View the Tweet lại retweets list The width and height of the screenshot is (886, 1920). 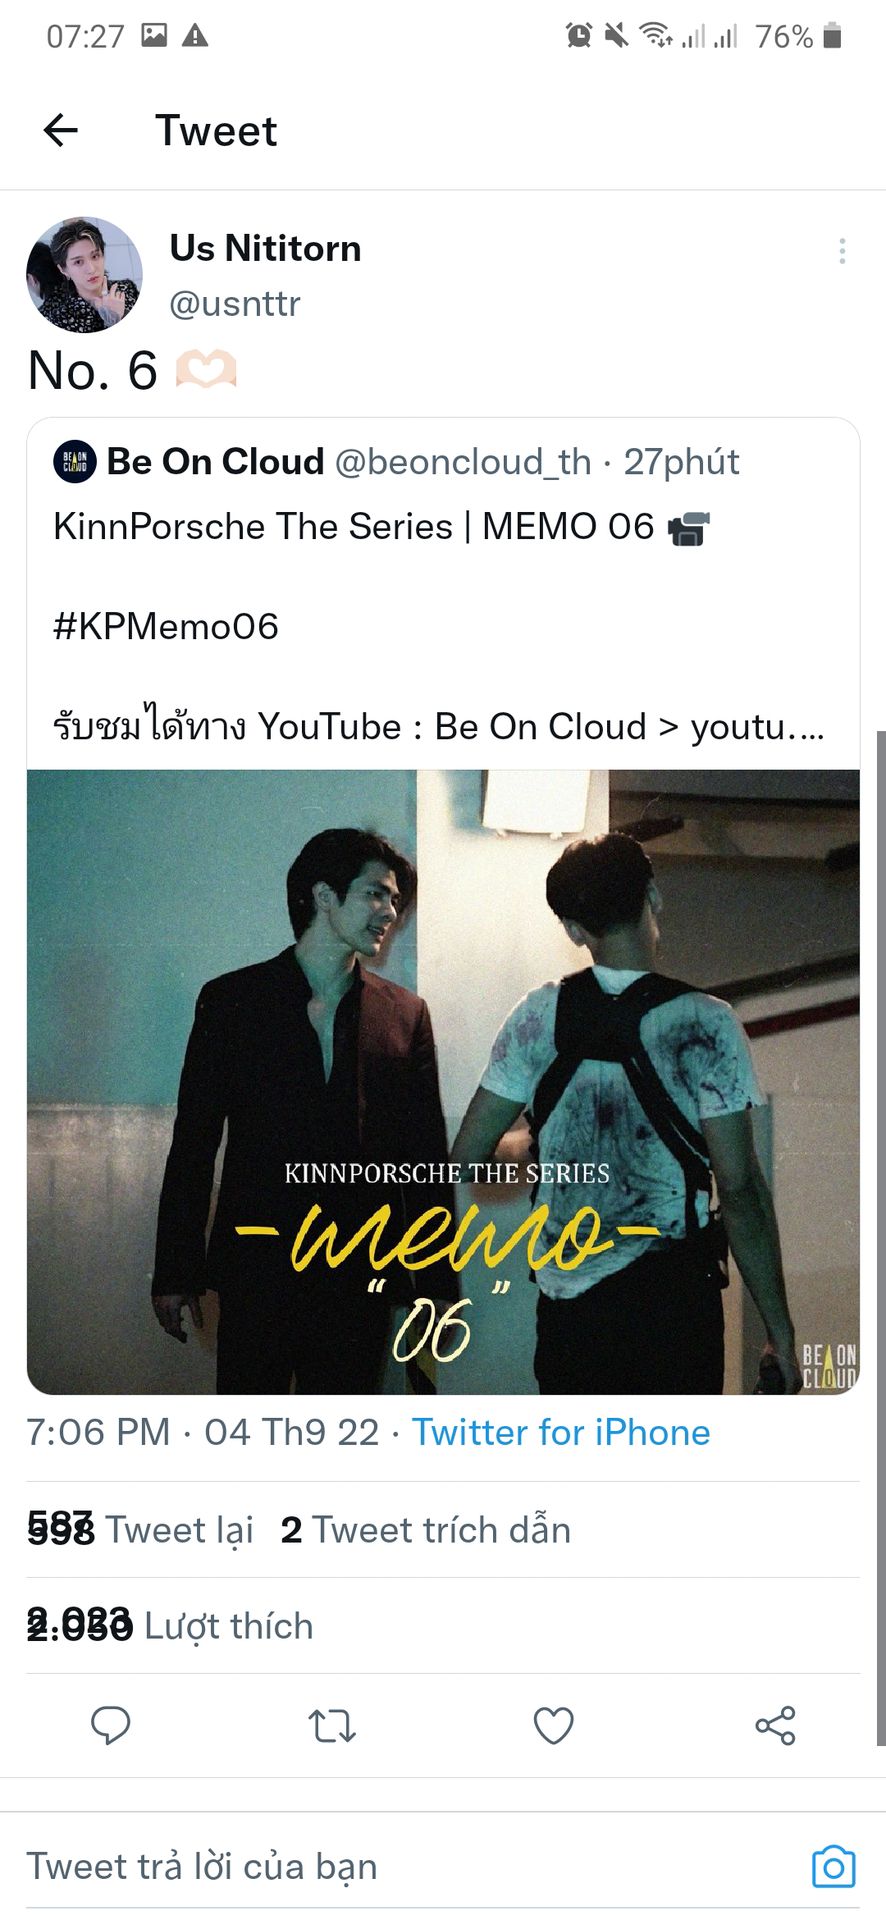tap(140, 1530)
